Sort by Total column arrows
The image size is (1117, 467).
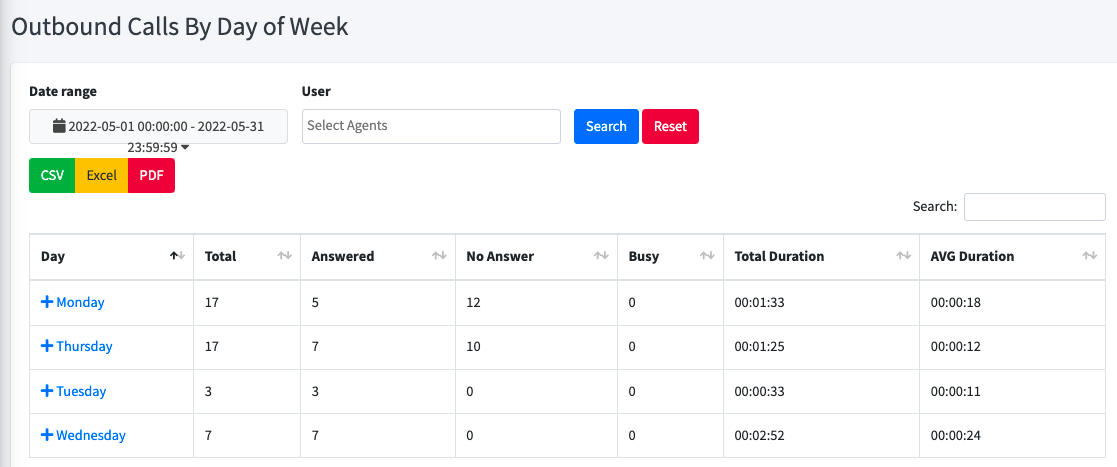coord(284,256)
